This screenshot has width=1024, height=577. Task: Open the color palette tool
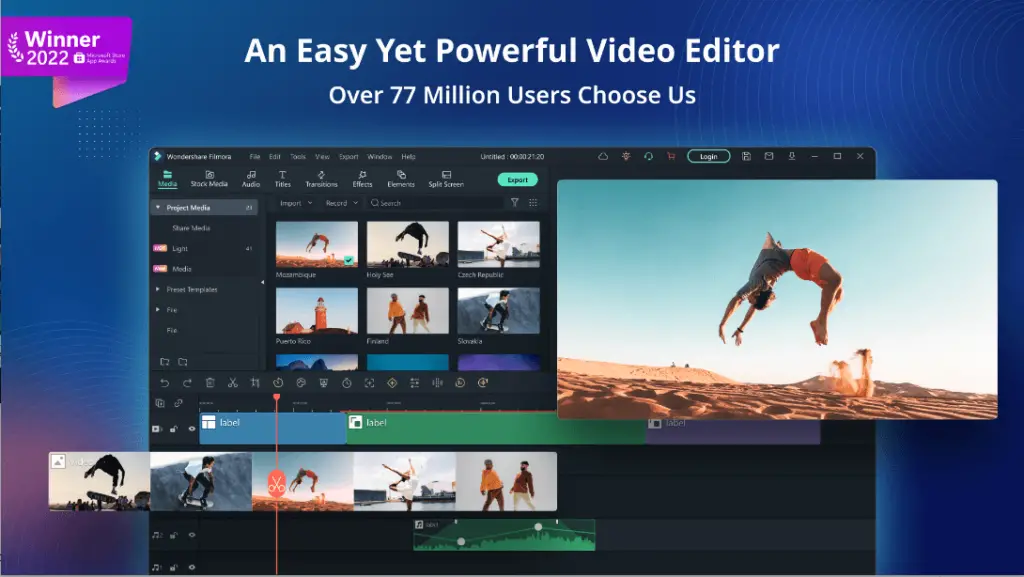point(301,383)
